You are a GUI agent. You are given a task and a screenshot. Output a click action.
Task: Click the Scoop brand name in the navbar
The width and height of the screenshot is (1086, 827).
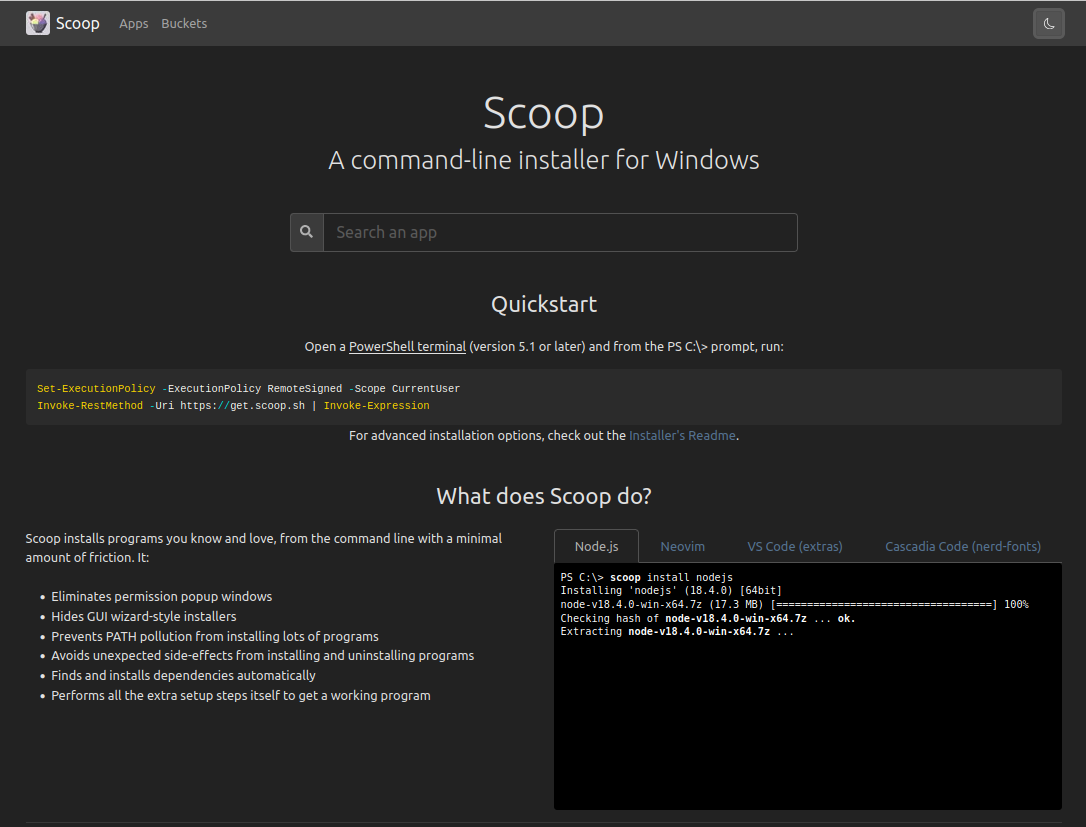pyautogui.click(x=78, y=24)
